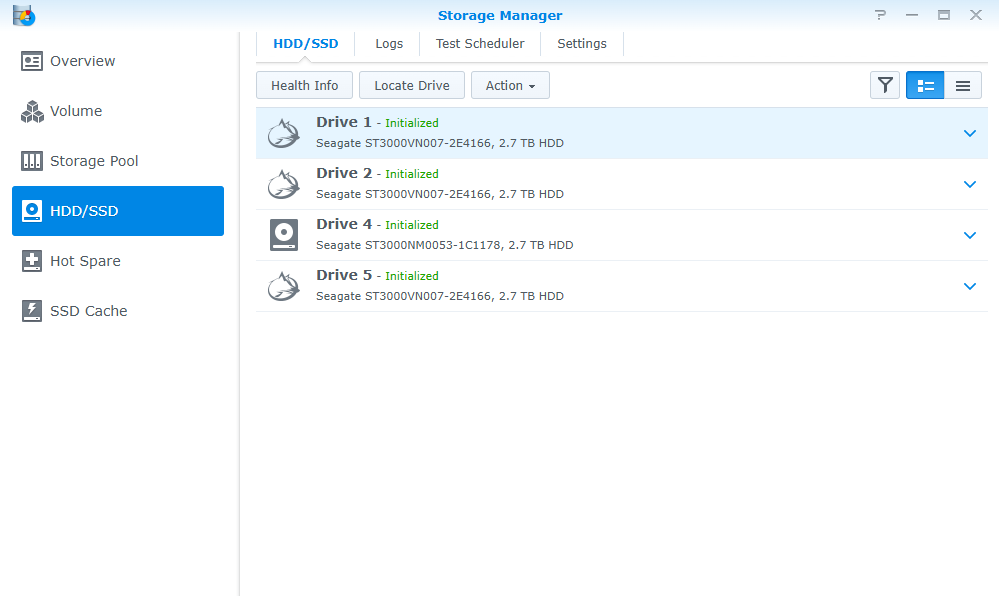The width and height of the screenshot is (999, 596).
Task: Open Storage Pool in the sidebar
Action: (x=118, y=161)
